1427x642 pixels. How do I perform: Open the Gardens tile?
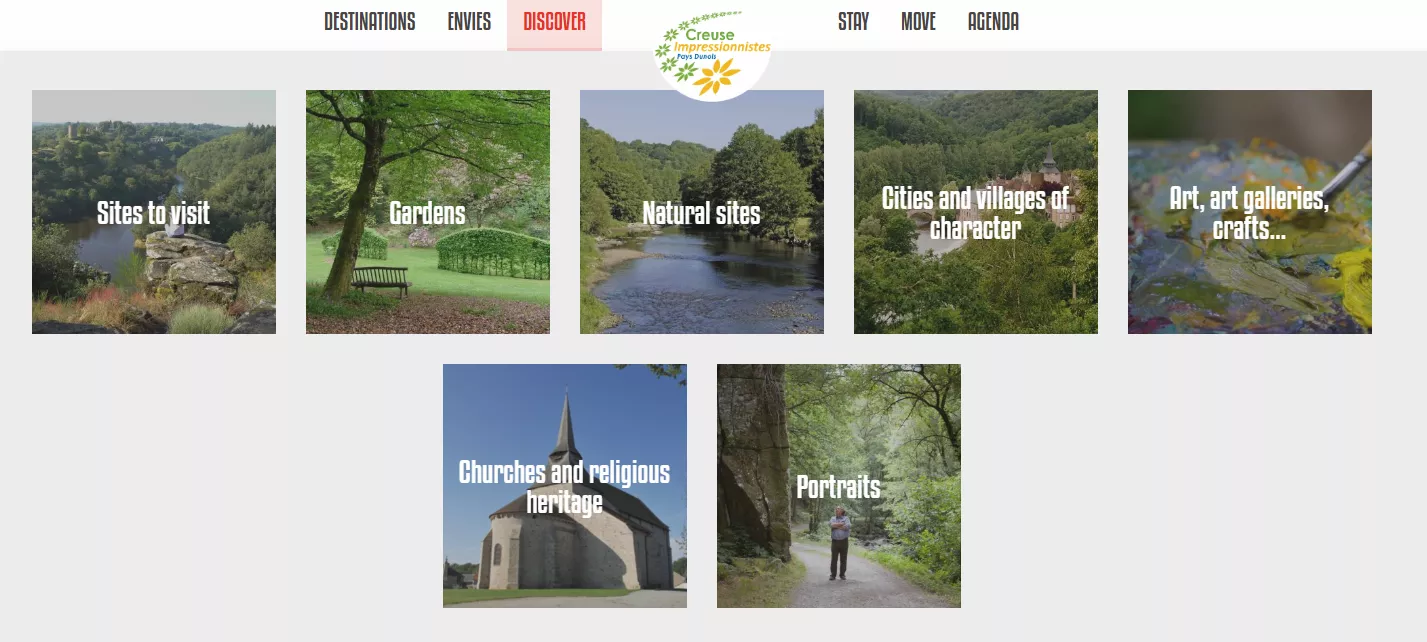pos(428,212)
